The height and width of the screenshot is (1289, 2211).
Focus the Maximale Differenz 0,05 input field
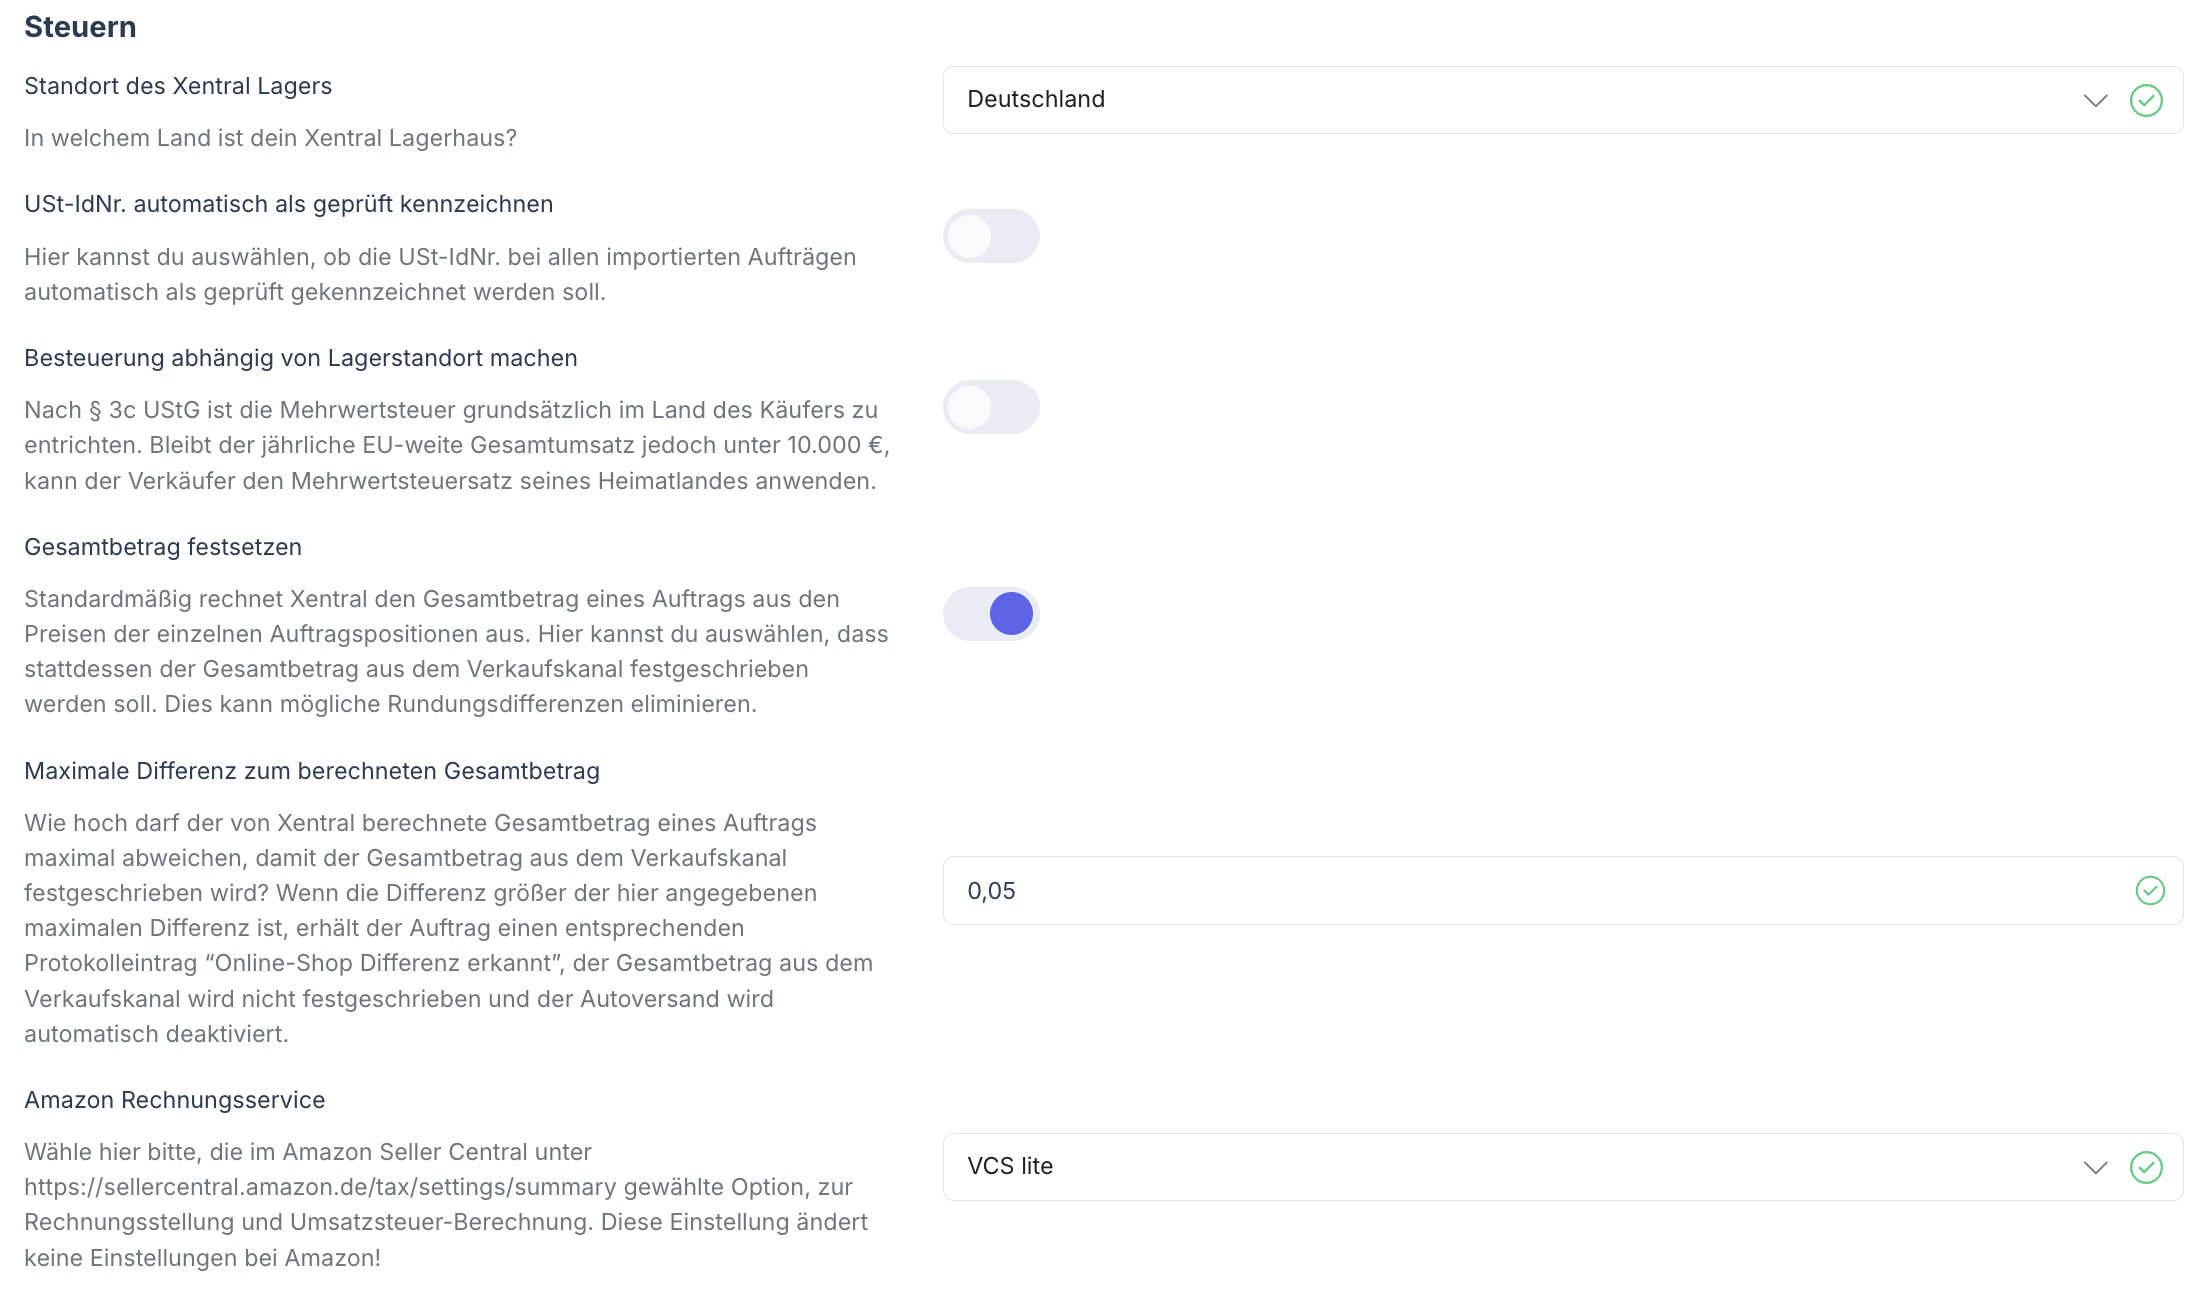1500,890
